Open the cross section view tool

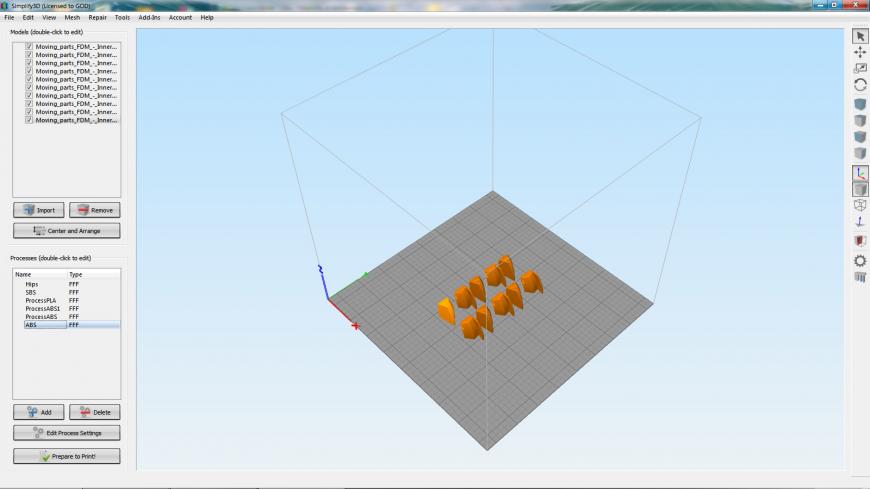860,241
